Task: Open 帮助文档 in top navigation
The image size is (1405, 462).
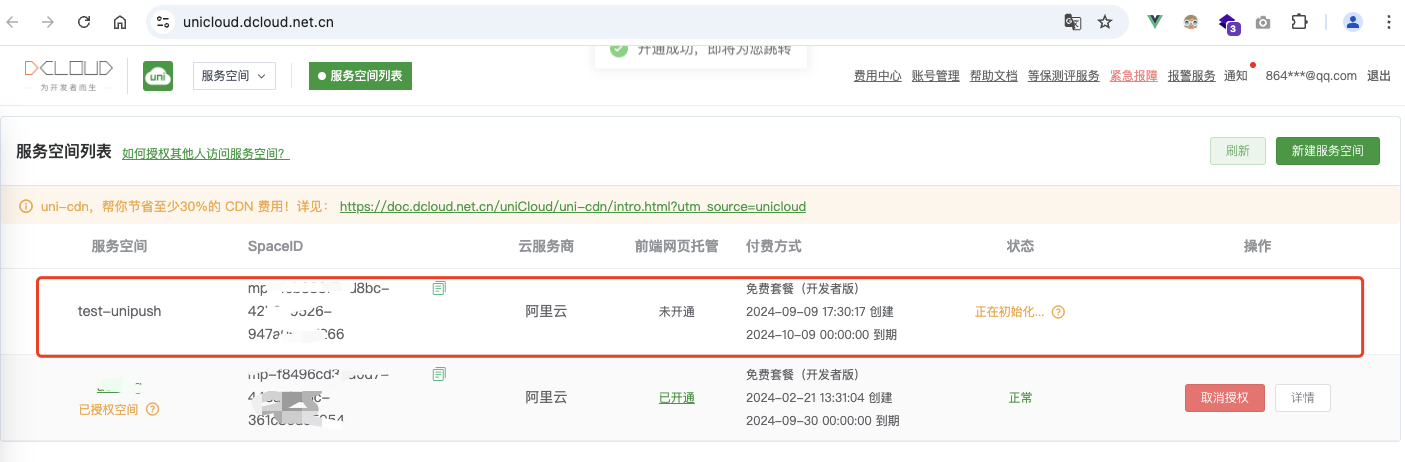Action: [x=994, y=76]
